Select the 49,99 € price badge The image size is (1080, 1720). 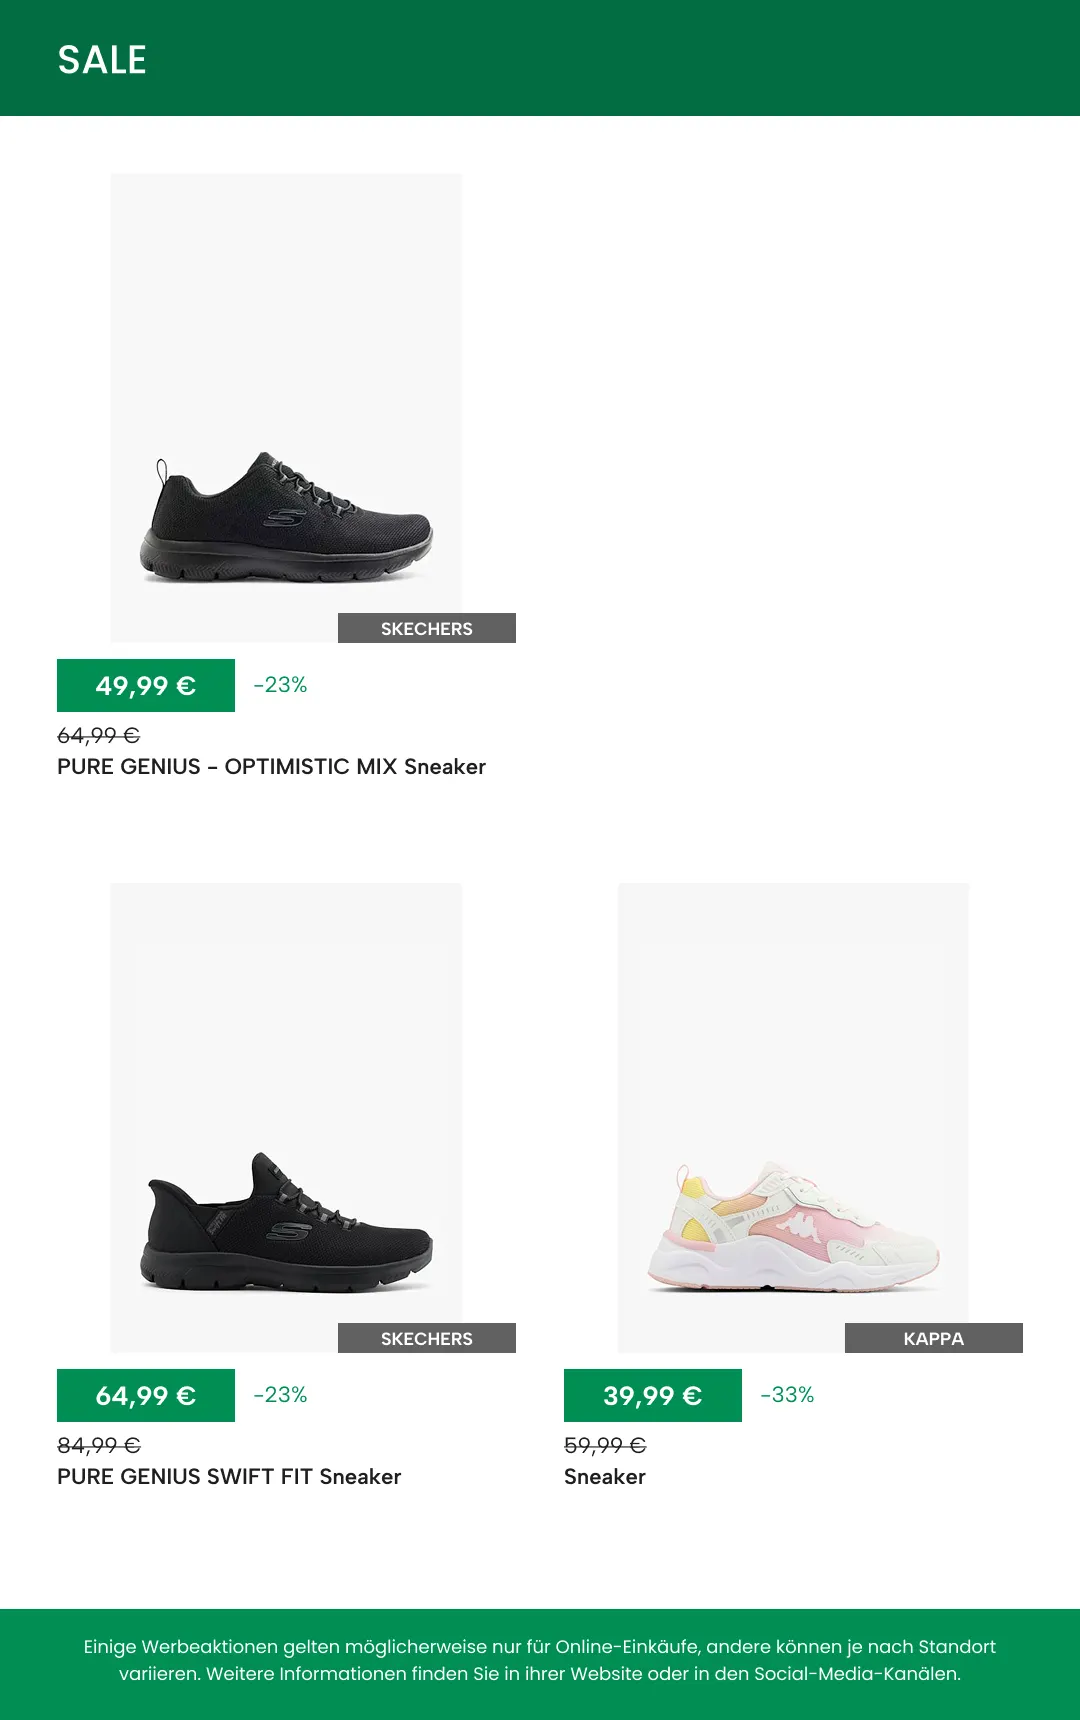click(x=146, y=685)
